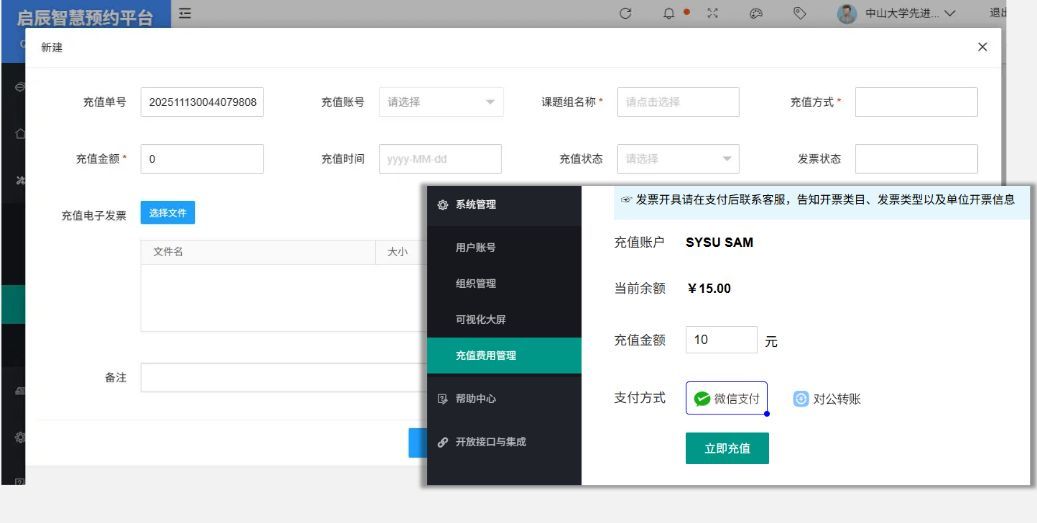The width and height of the screenshot is (1037, 523).
Task: Click the refresh icon in top bar
Action: click(626, 13)
